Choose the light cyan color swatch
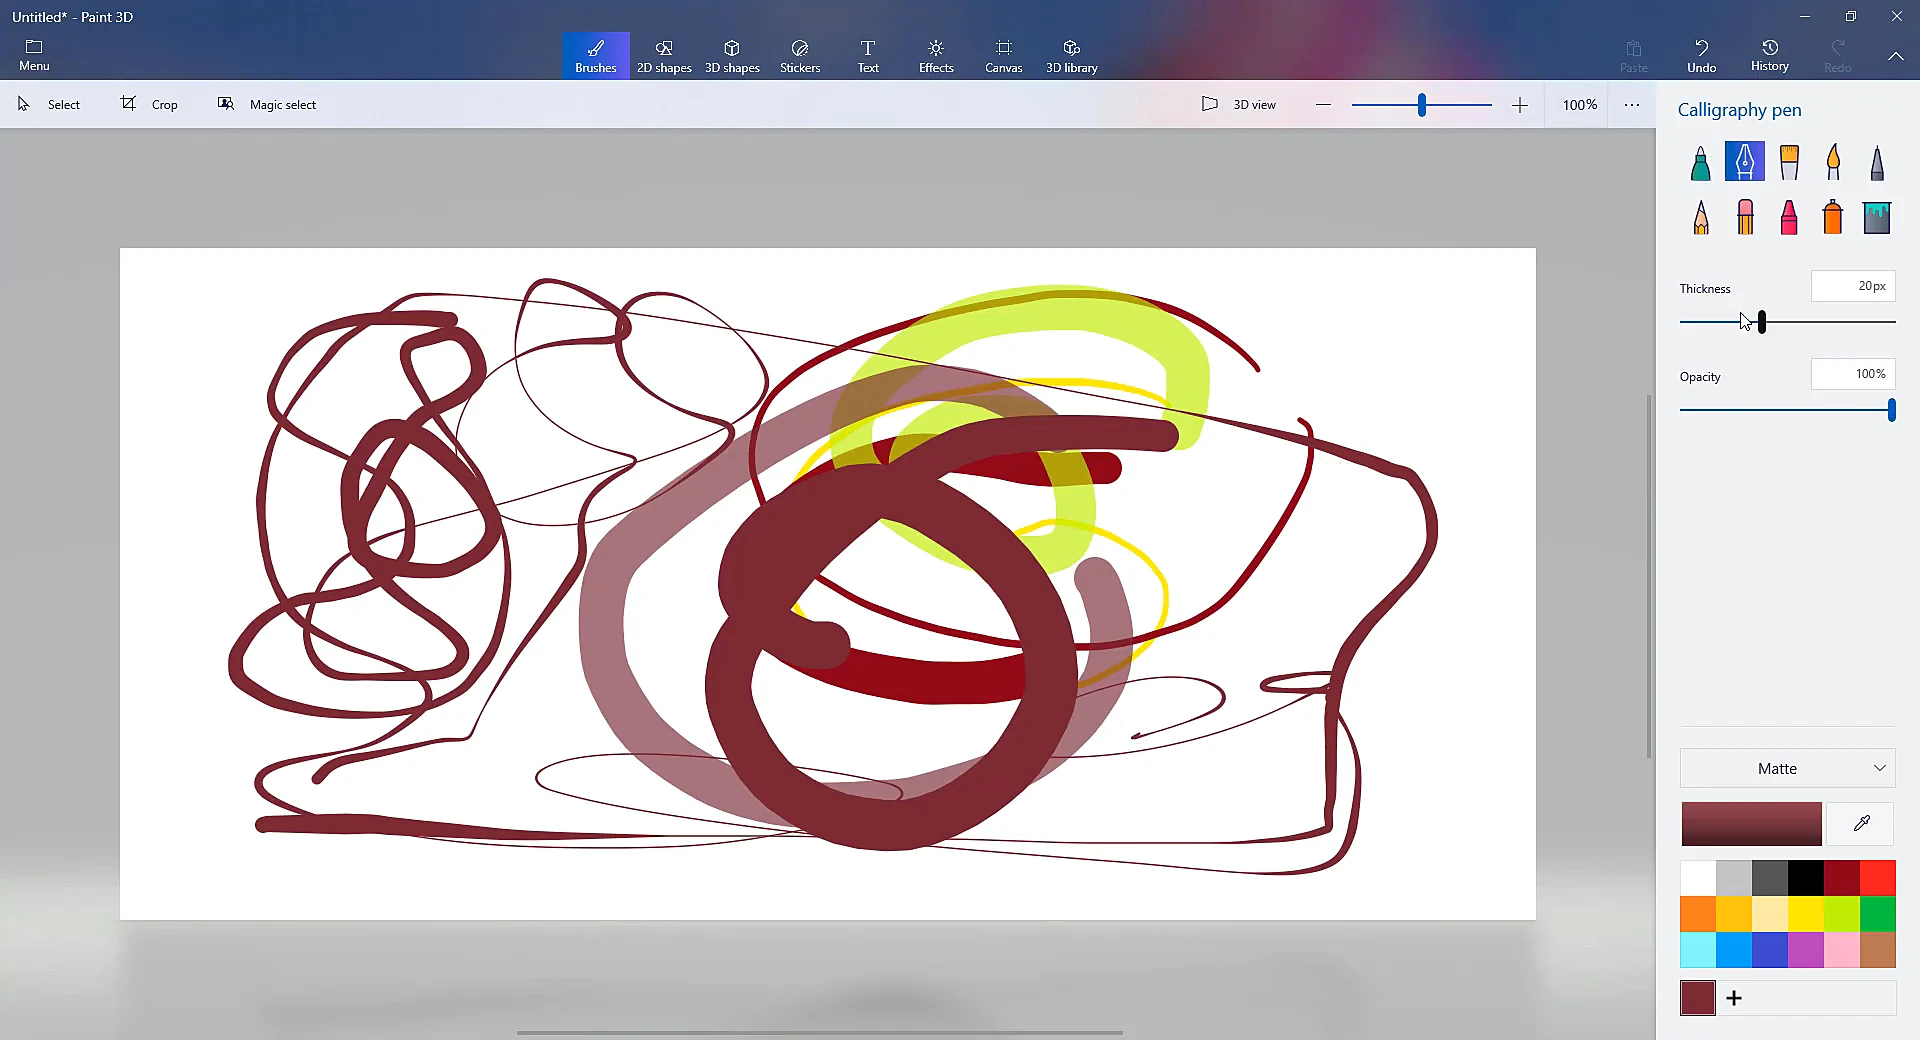Image resolution: width=1920 pixels, height=1040 pixels. pos(1698,950)
